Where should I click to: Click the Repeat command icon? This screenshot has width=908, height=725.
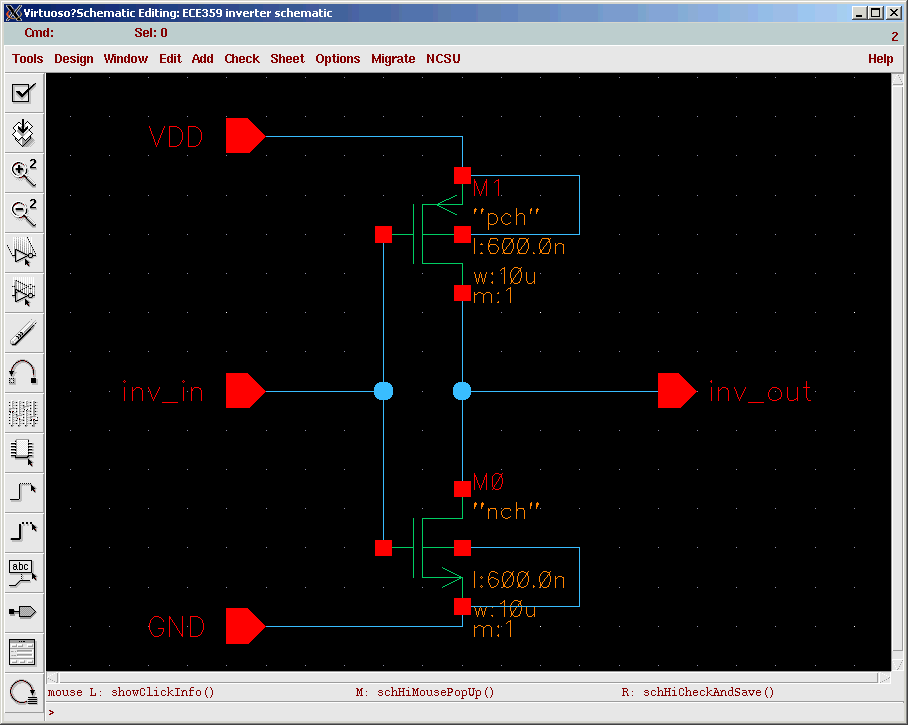coord(23,692)
